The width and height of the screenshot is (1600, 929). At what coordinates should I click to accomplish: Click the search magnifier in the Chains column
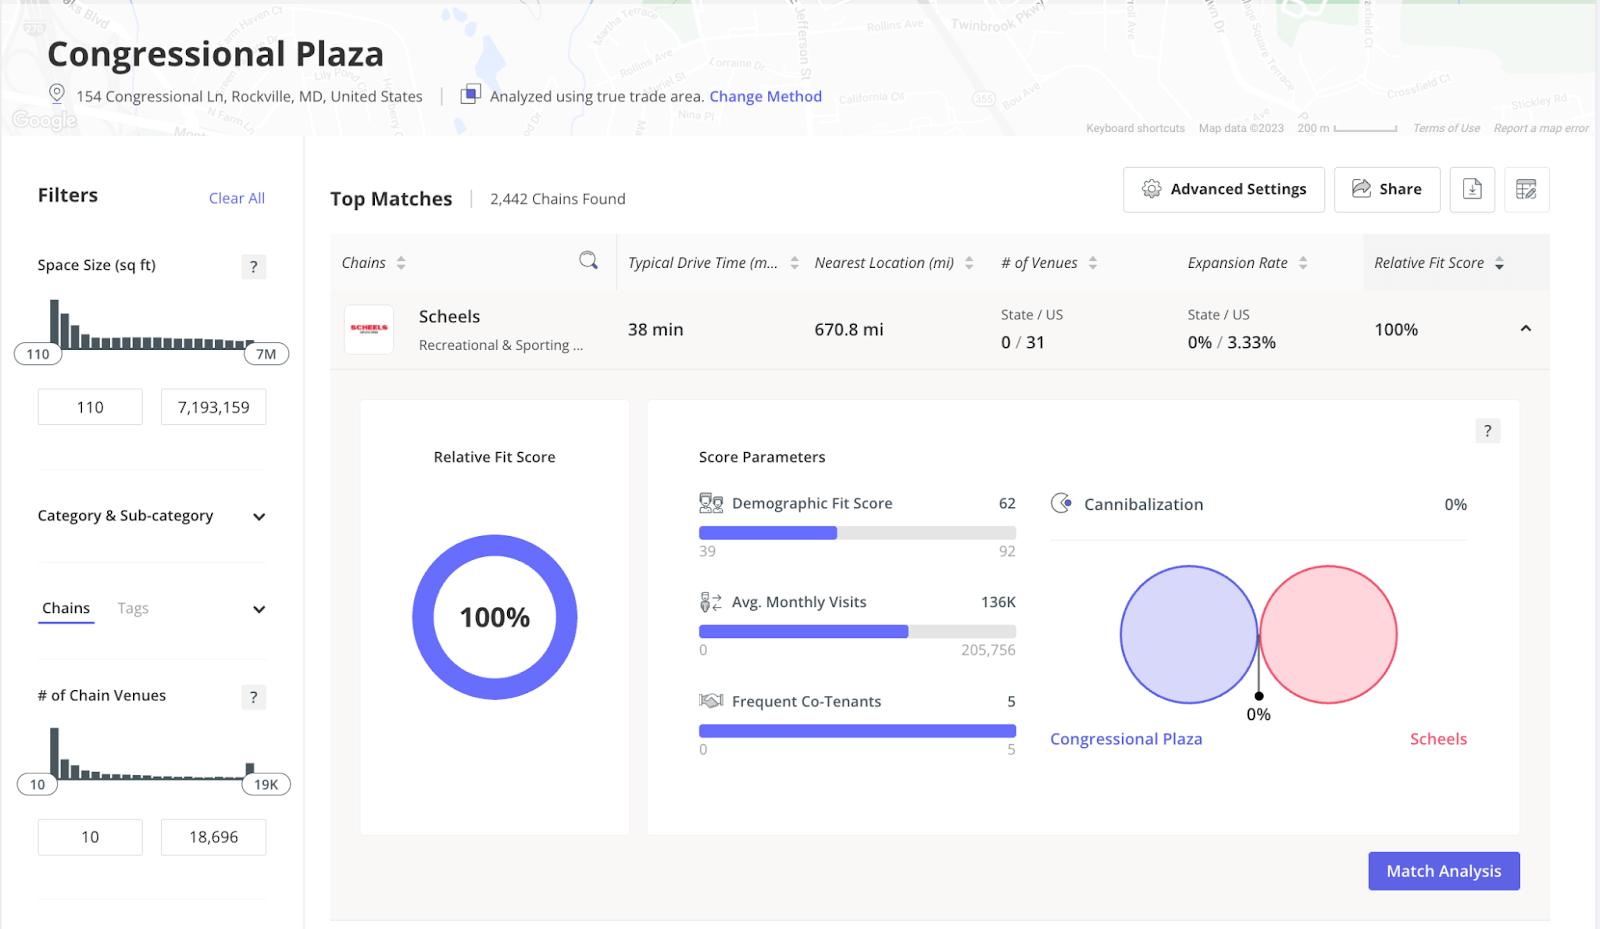589,261
